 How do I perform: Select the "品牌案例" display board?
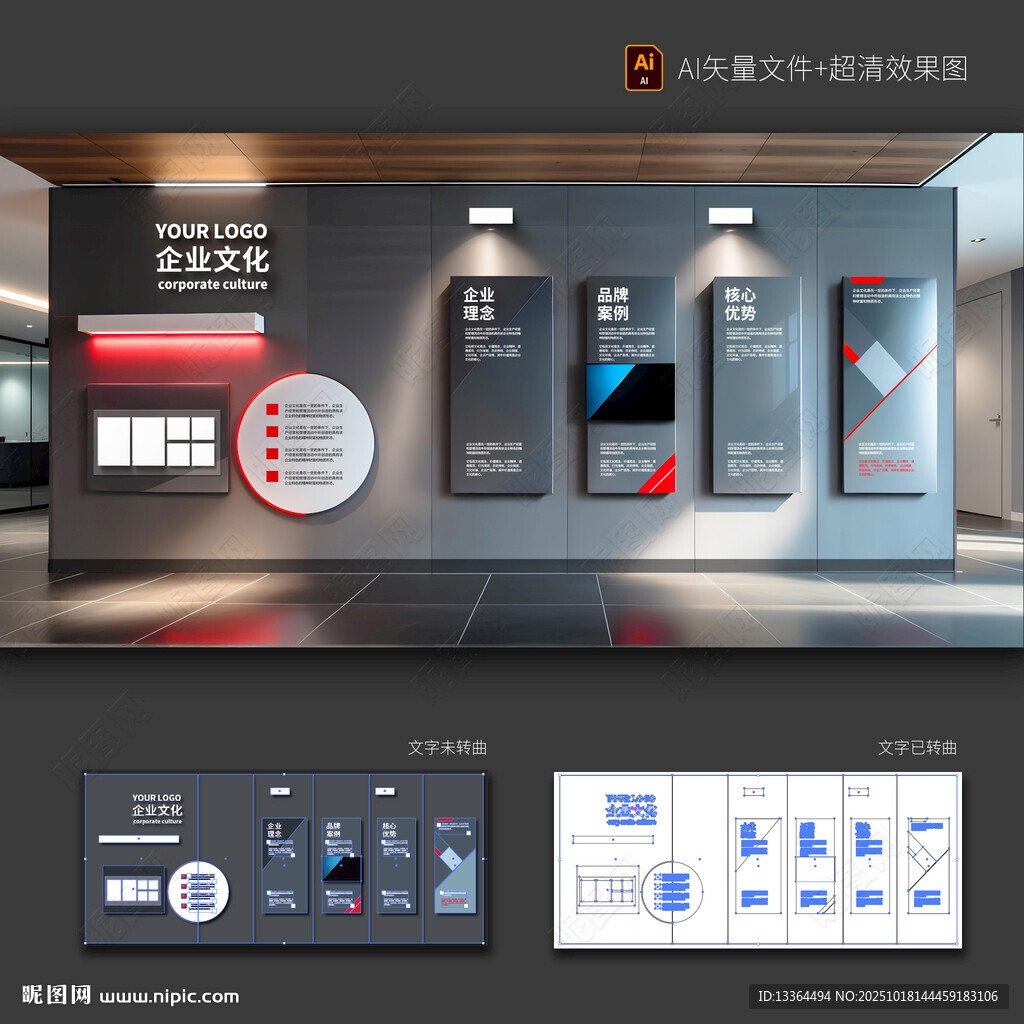point(631,385)
